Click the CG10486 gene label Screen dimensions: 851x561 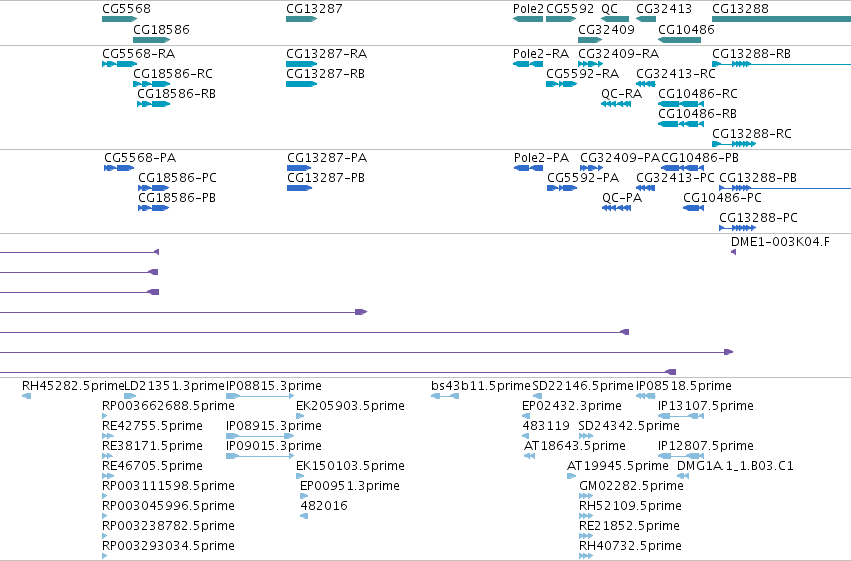pos(686,29)
